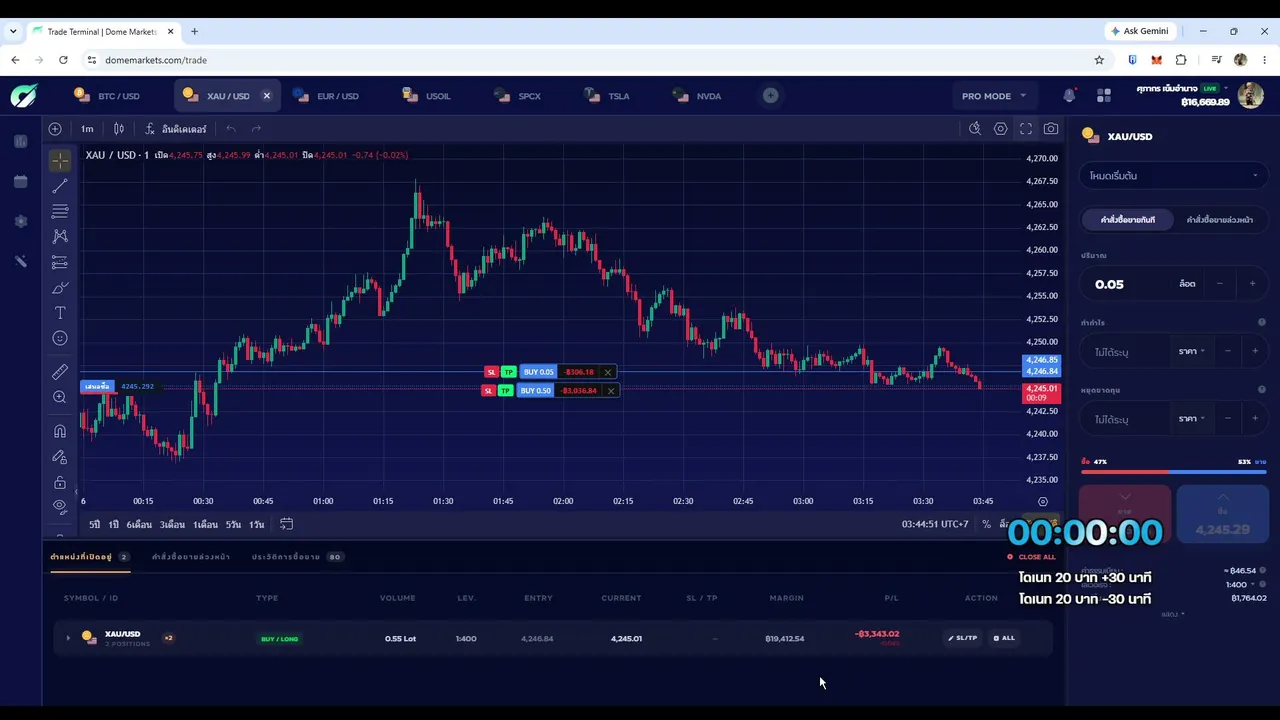Click the Dome Markets logo

(x=24, y=96)
